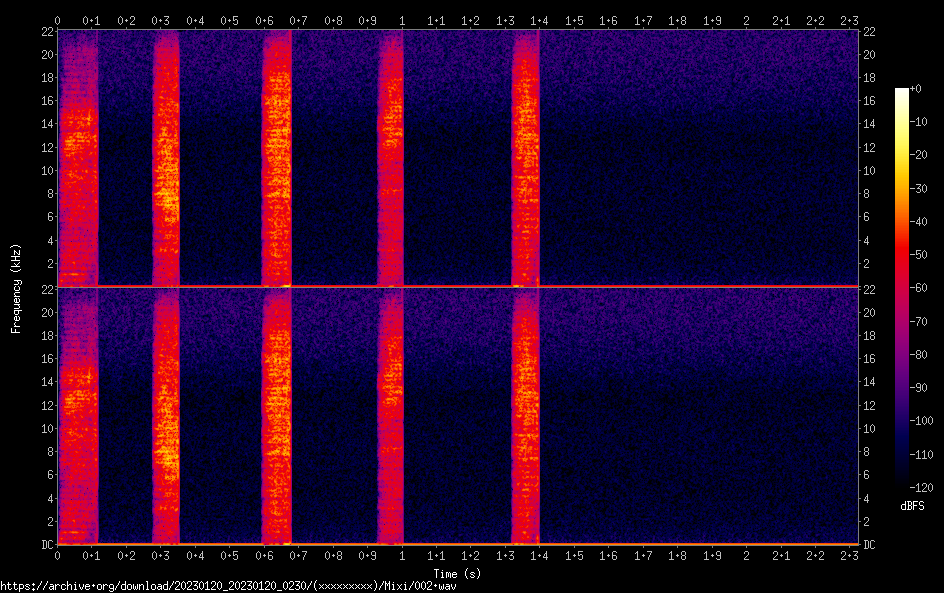
Task: Click the "DC" label at bottom left
Action: [45, 545]
